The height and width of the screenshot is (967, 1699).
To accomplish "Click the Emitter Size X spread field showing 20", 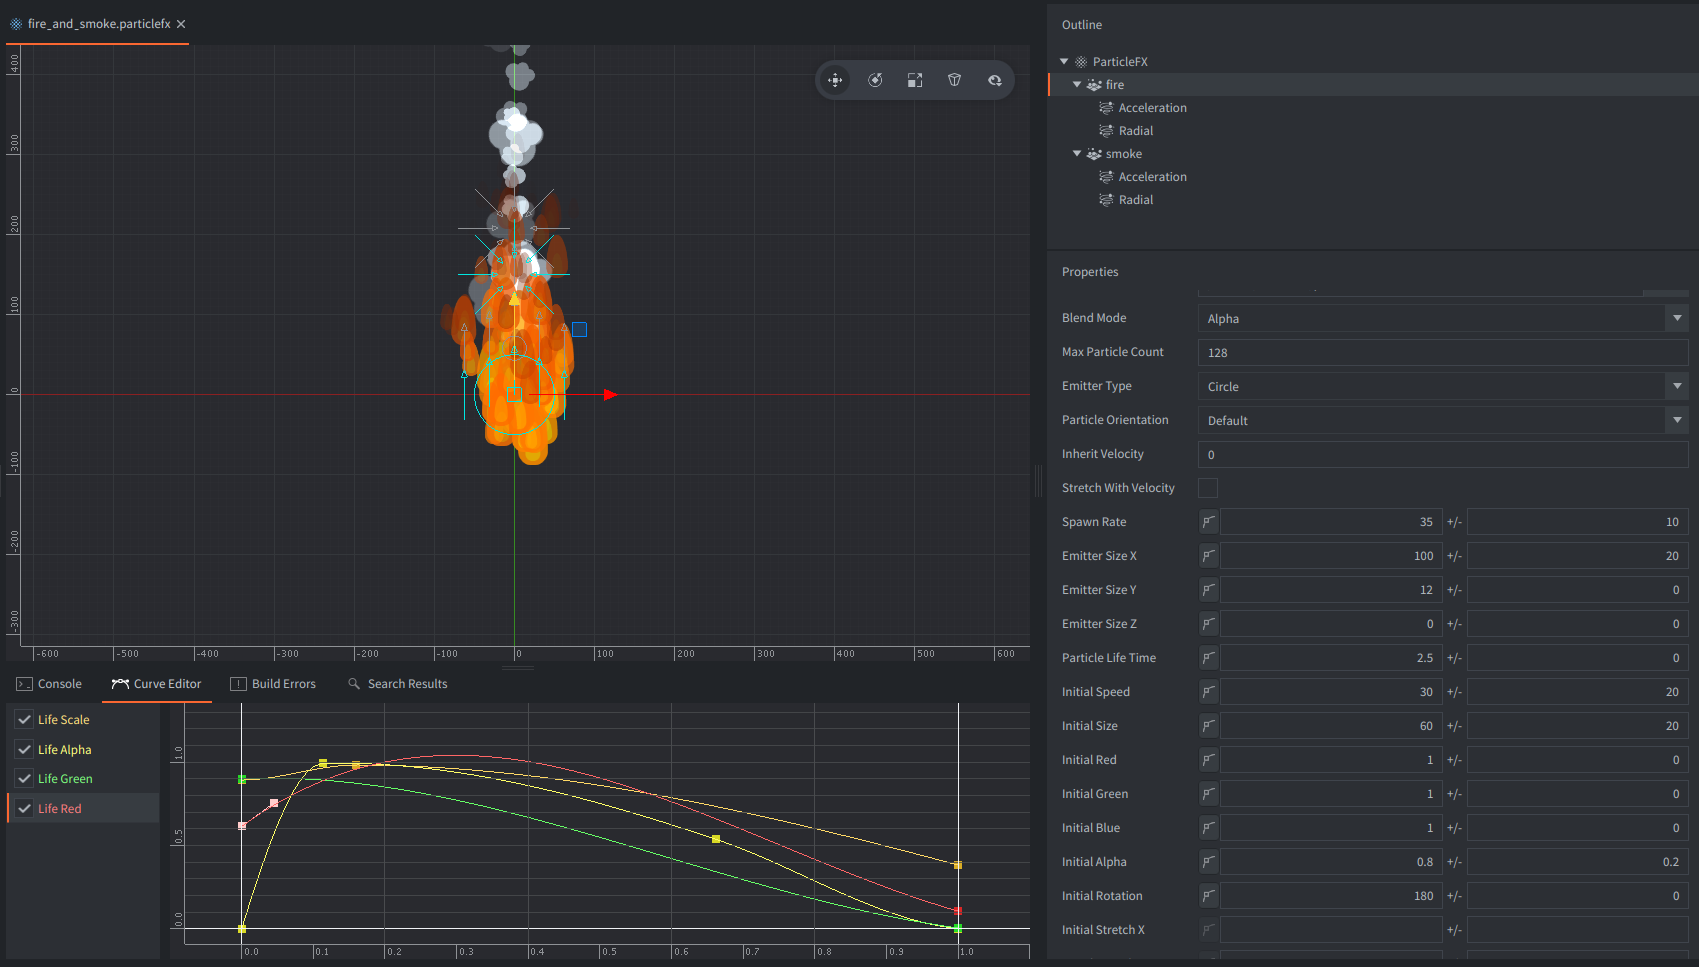I will (x=1578, y=556).
